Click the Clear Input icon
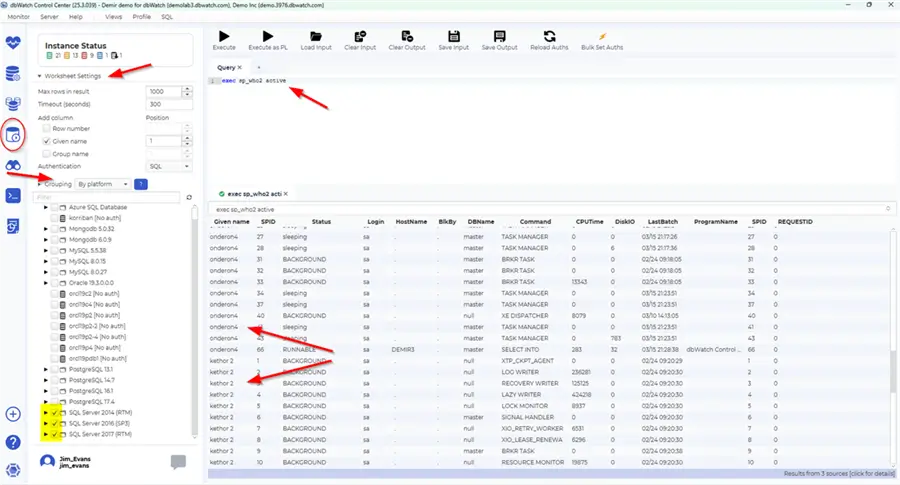 click(x=360, y=37)
